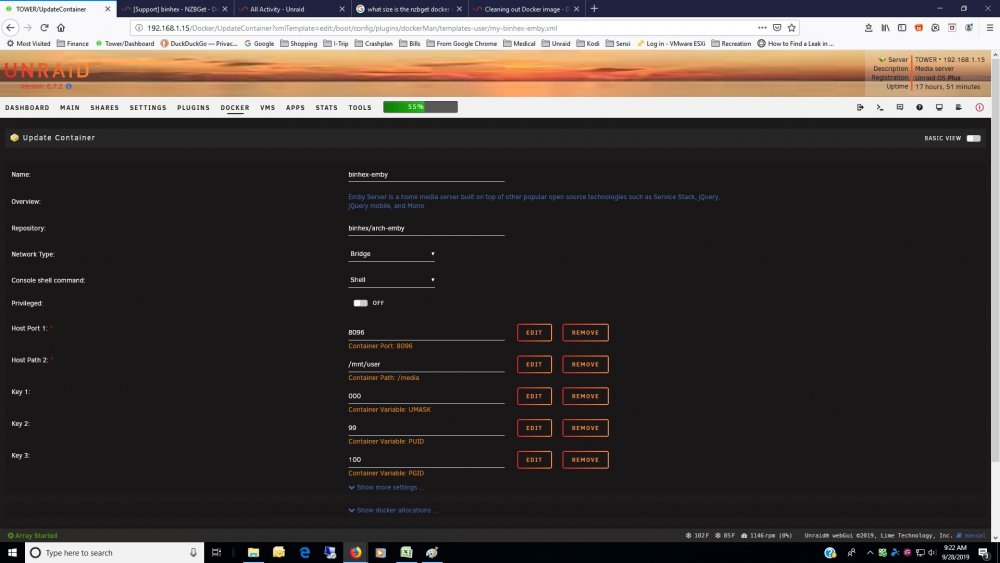Open the VMs menu
Viewport: 1000px width, 563px height.
[x=268, y=108]
